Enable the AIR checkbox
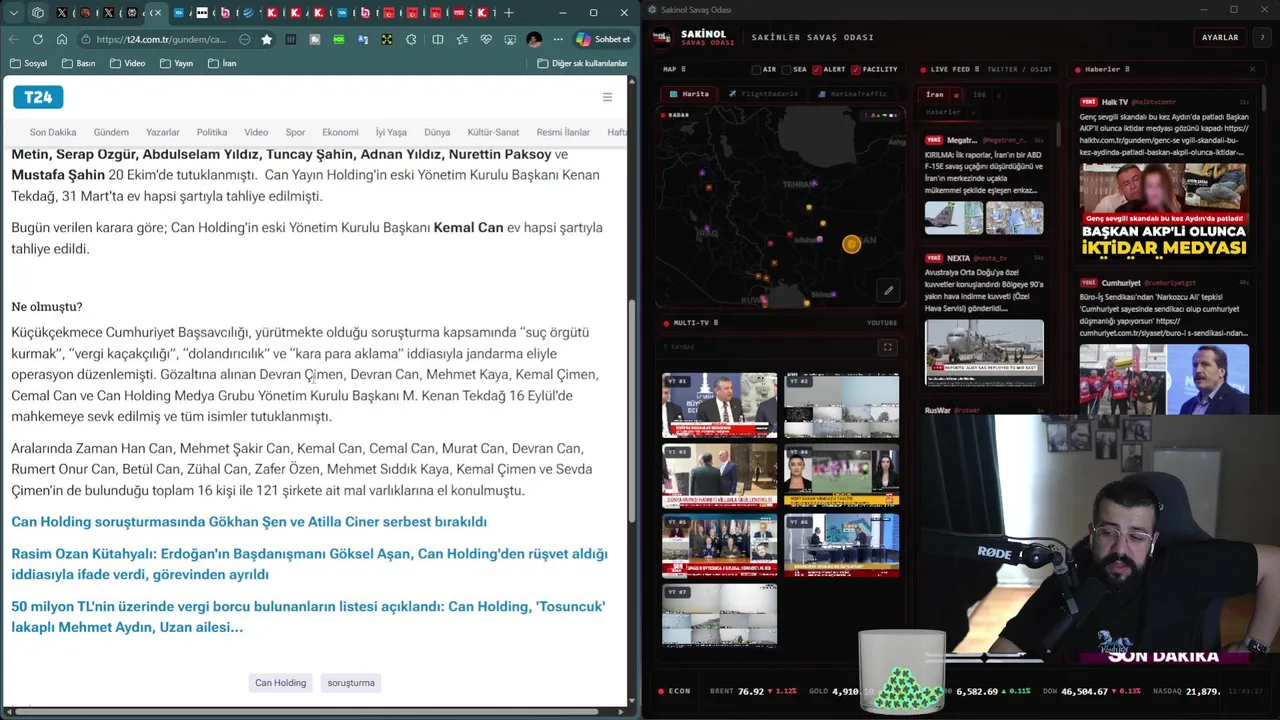Screen dimensions: 1280x720 pos(757,70)
